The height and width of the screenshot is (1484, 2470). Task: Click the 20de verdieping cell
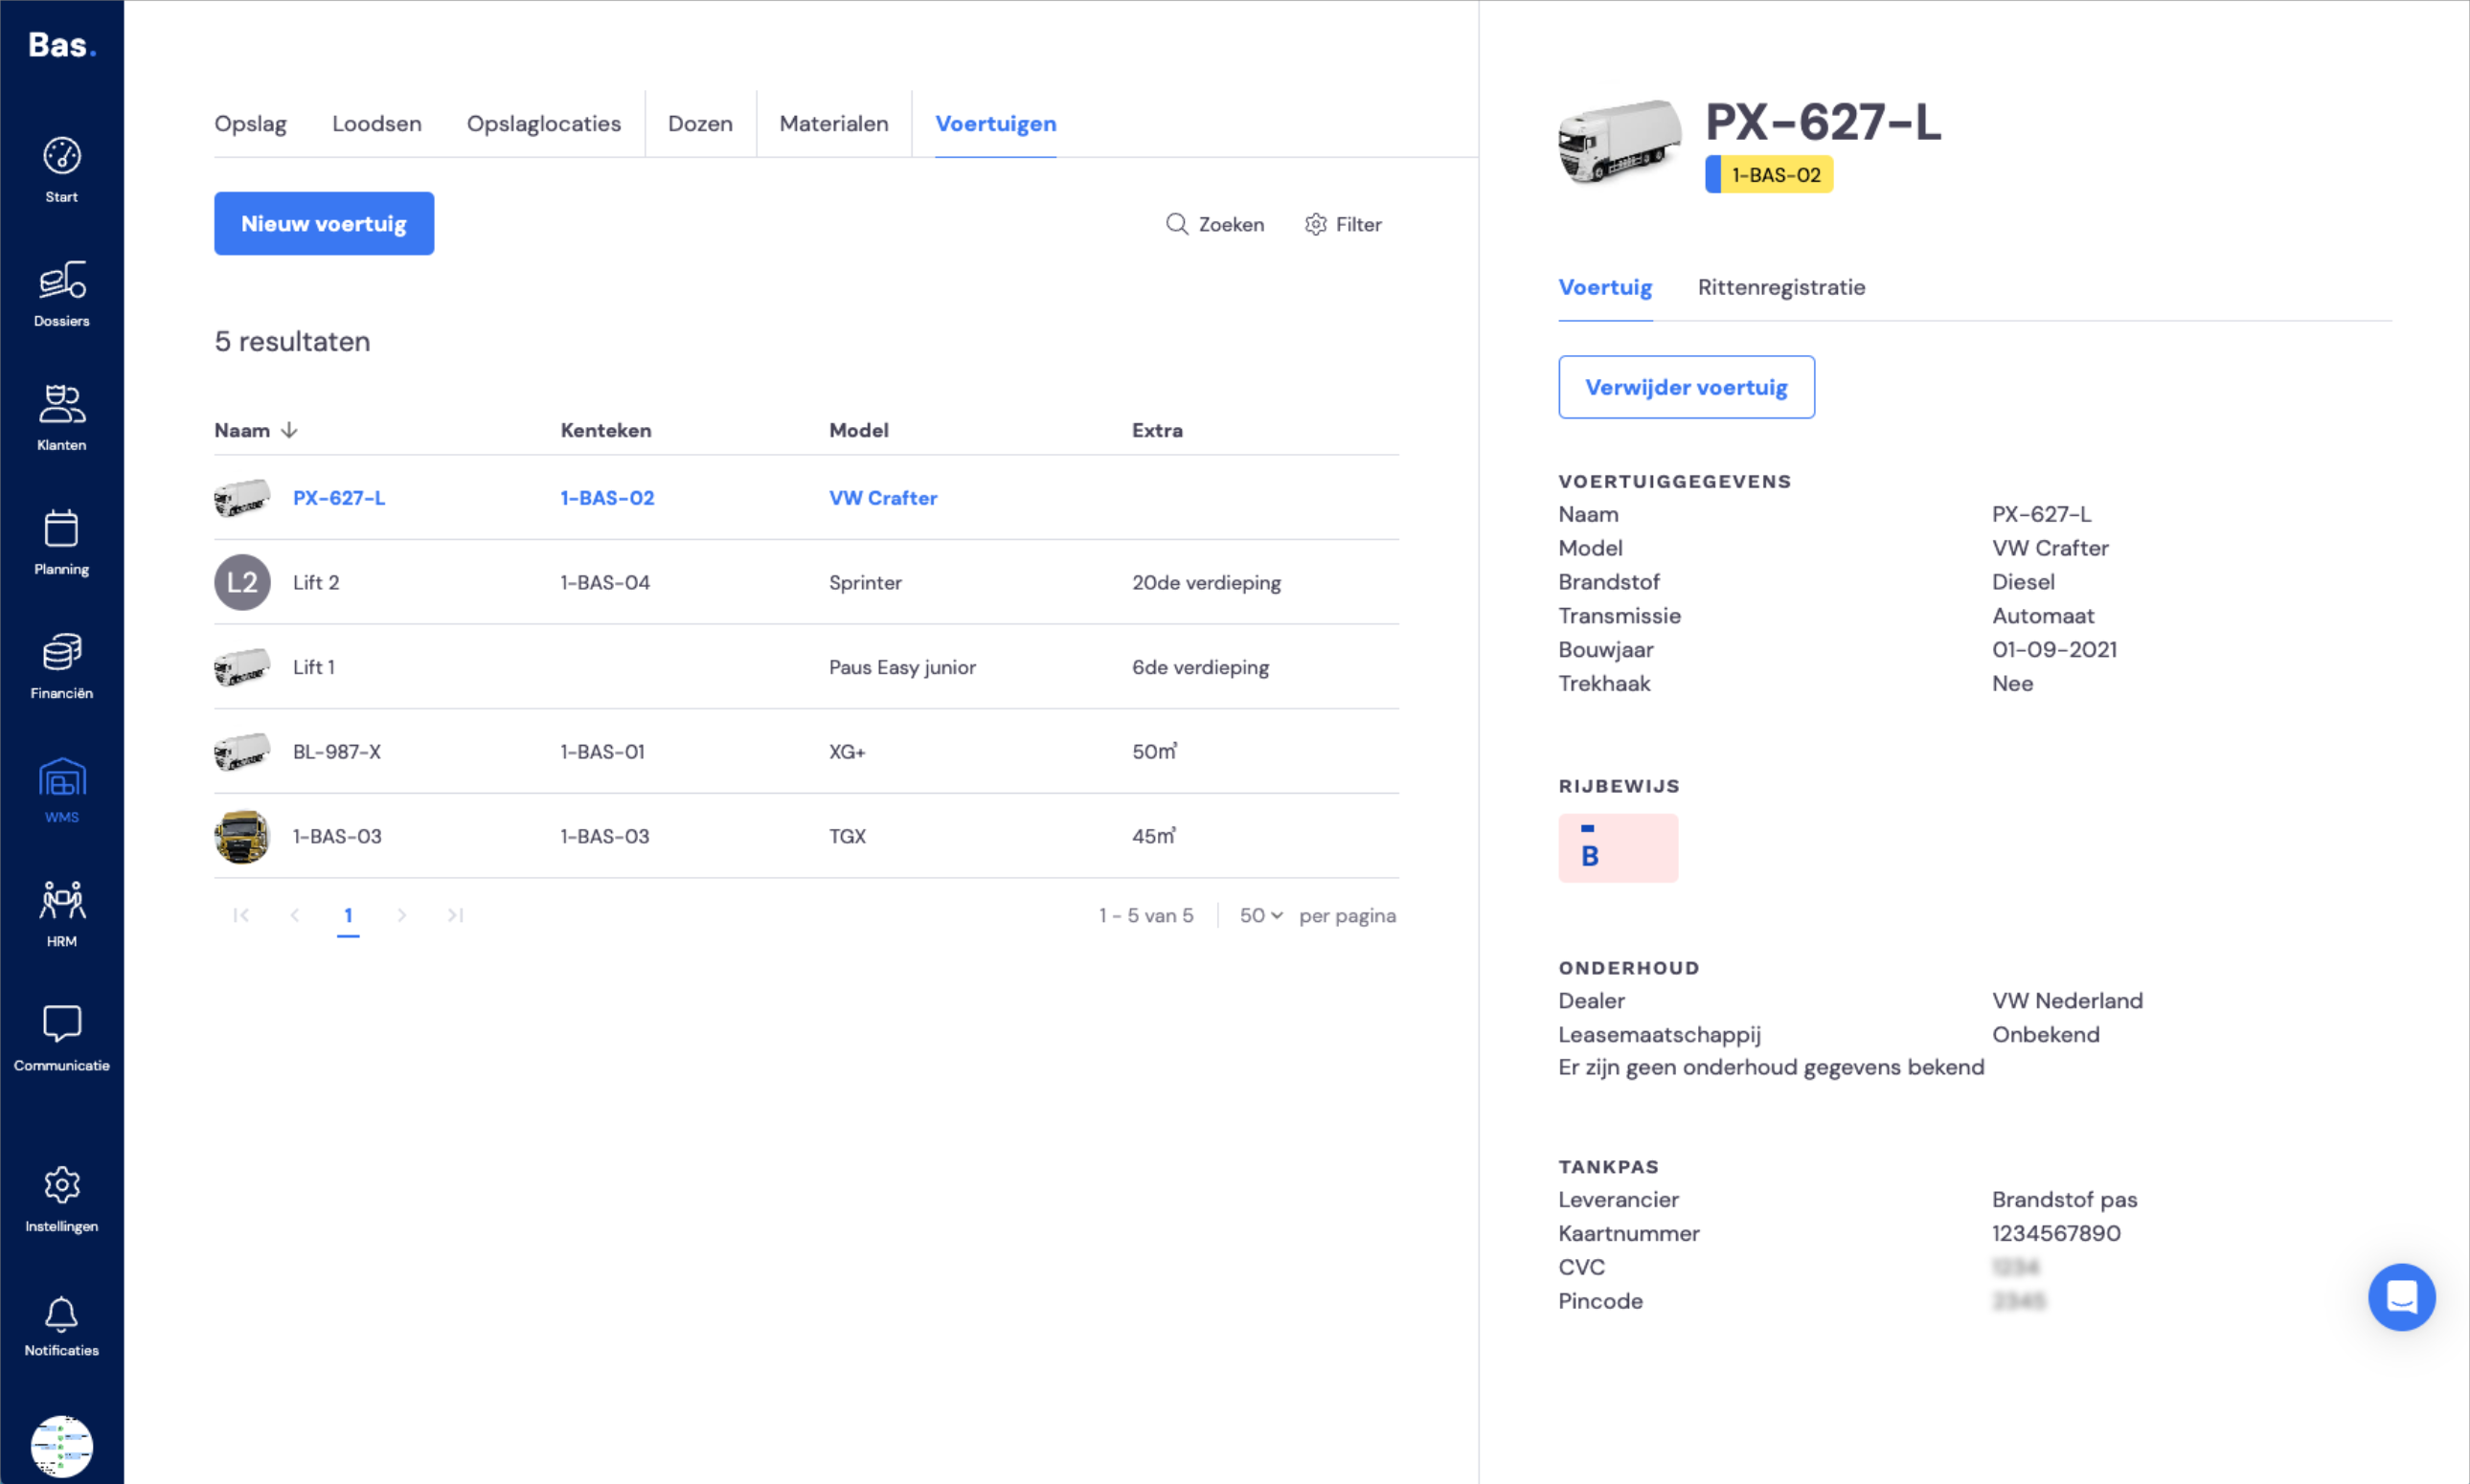coord(1206,582)
